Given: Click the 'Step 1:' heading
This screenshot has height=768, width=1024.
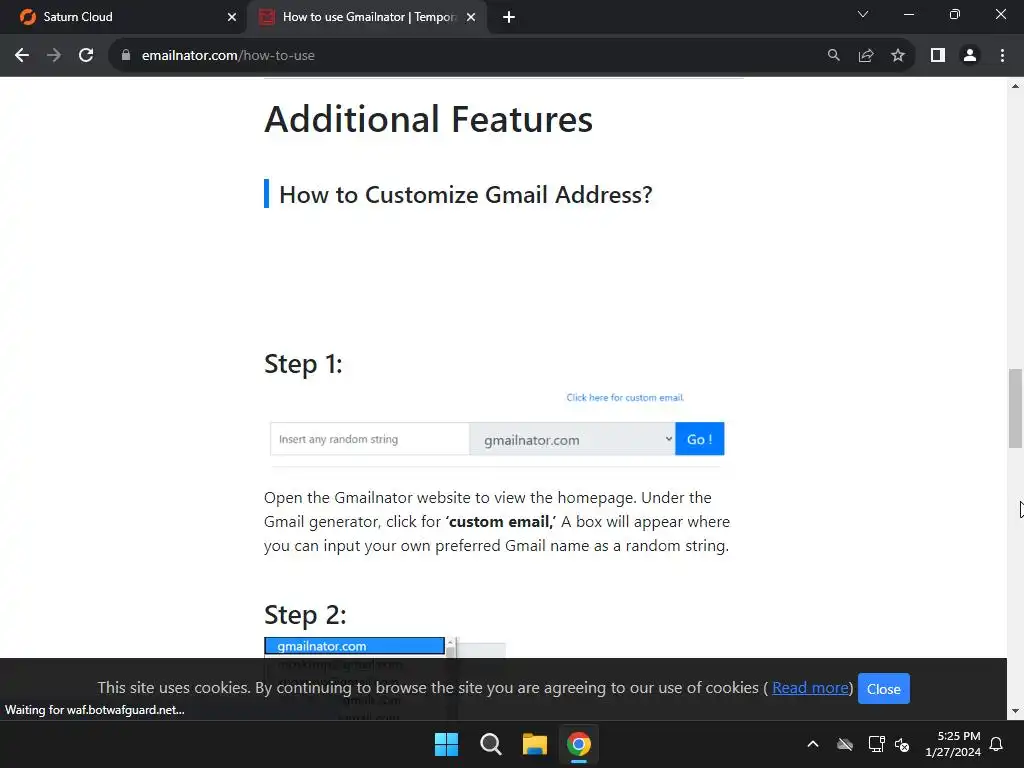Looking at the screenshot, I should pos(303,364).
